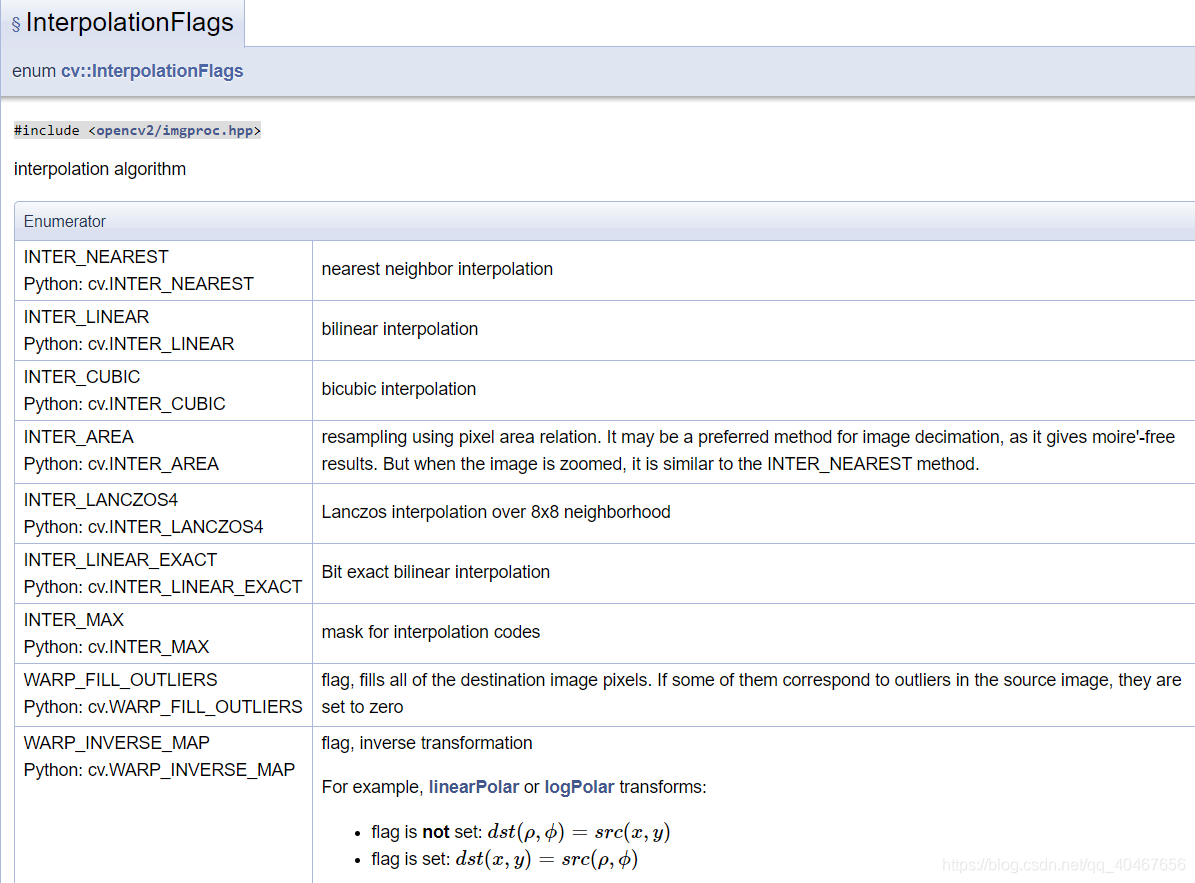Open the opencv2/imgproc.hpp header link
Screen dimensions: 1195x883
[x=175, y=130]
